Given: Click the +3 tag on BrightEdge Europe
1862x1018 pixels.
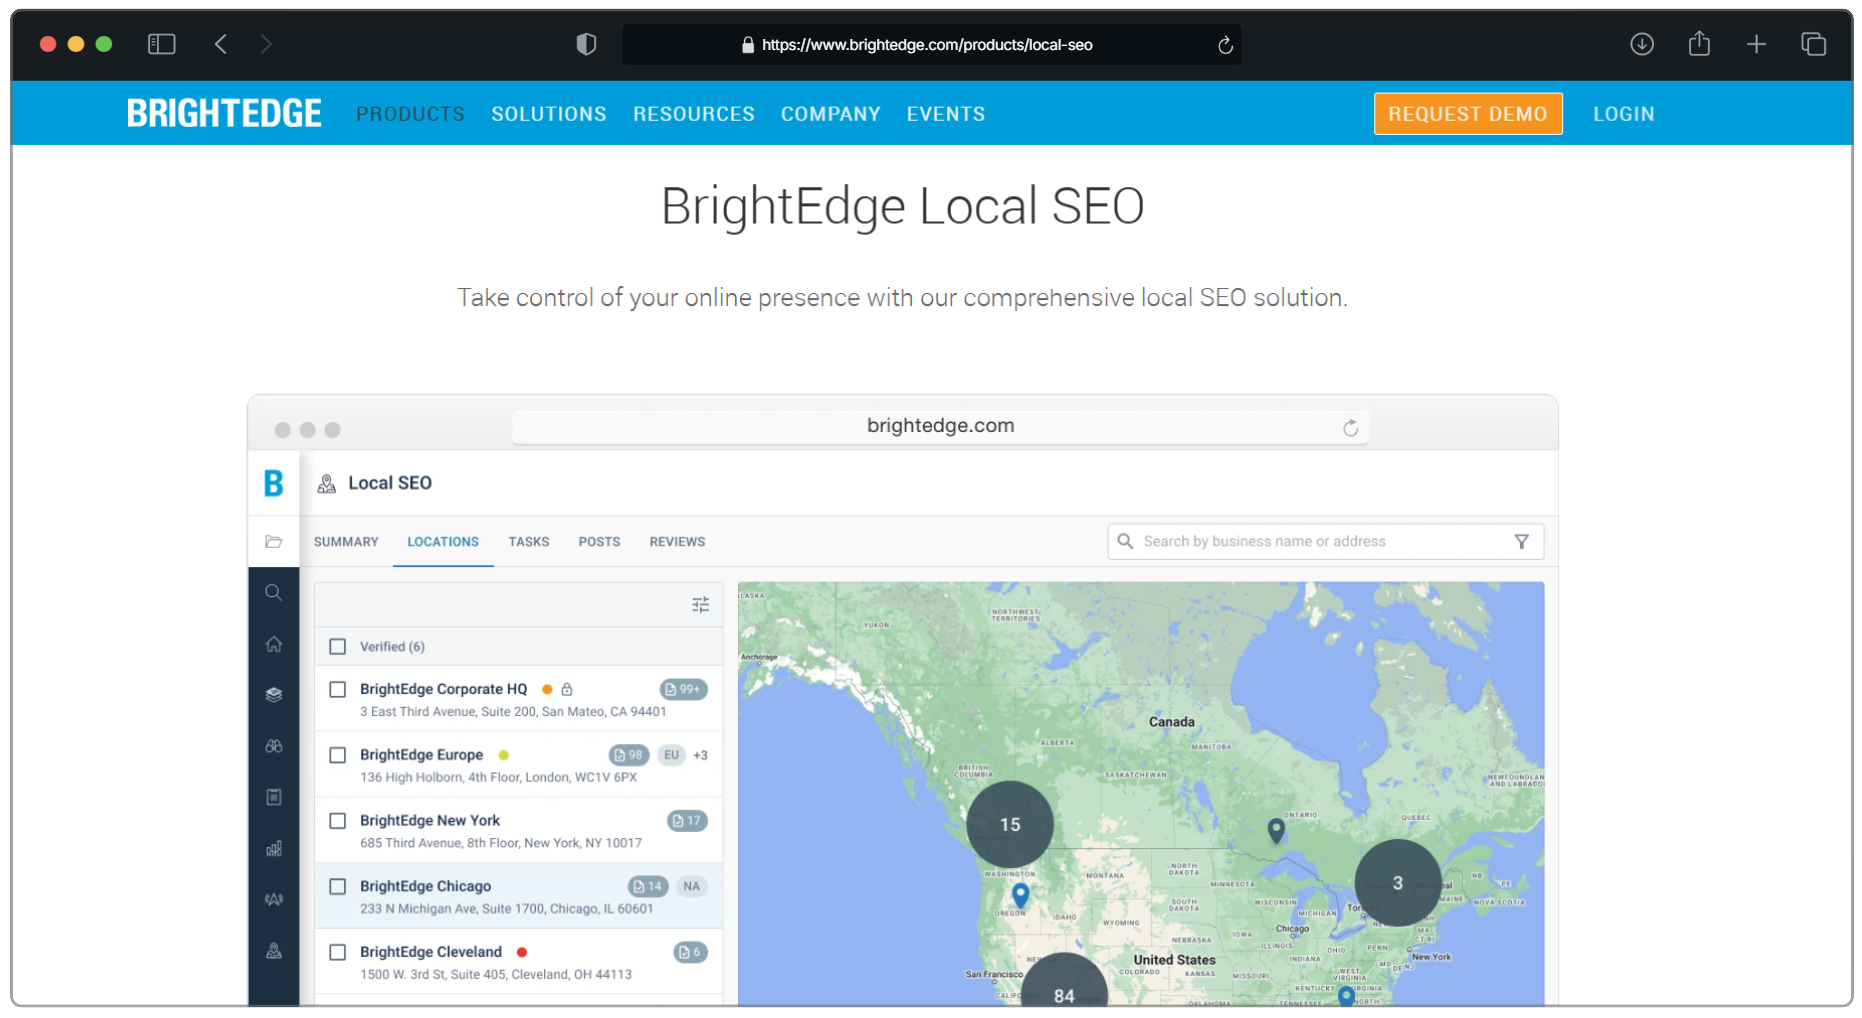Looking at the screenshot, I should [700, 755].
